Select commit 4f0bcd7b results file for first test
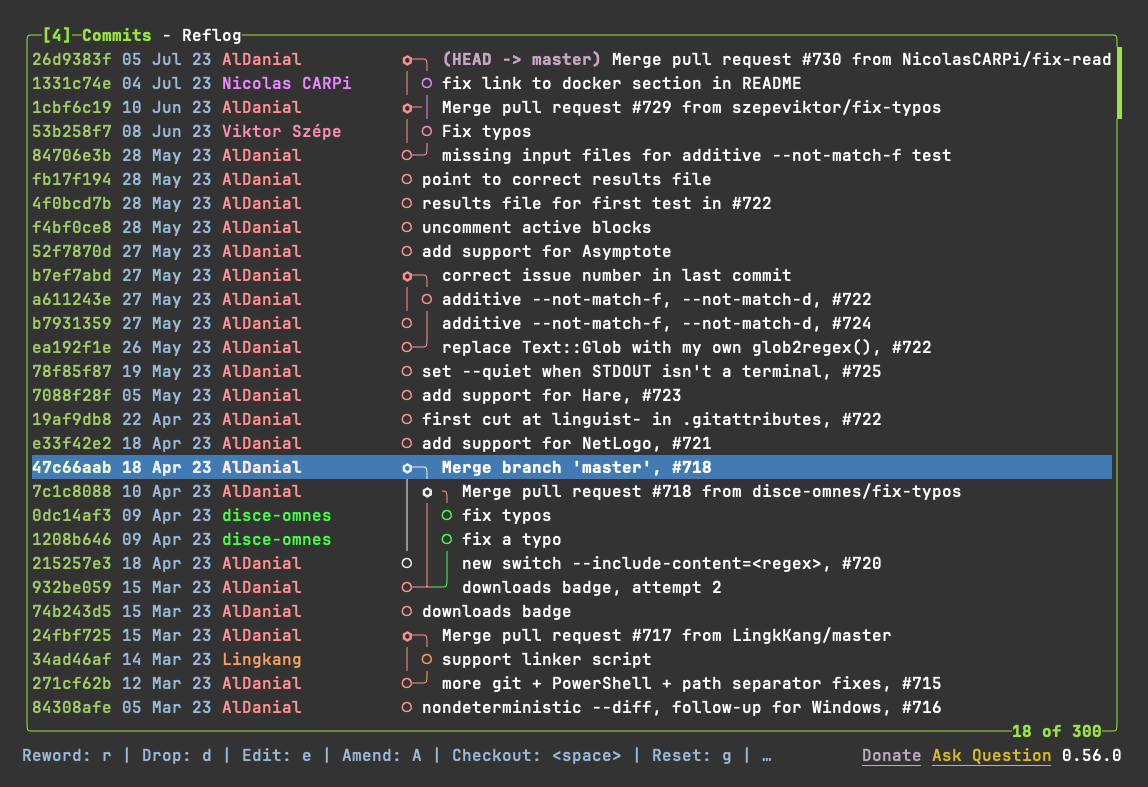 tap(572, 204)
